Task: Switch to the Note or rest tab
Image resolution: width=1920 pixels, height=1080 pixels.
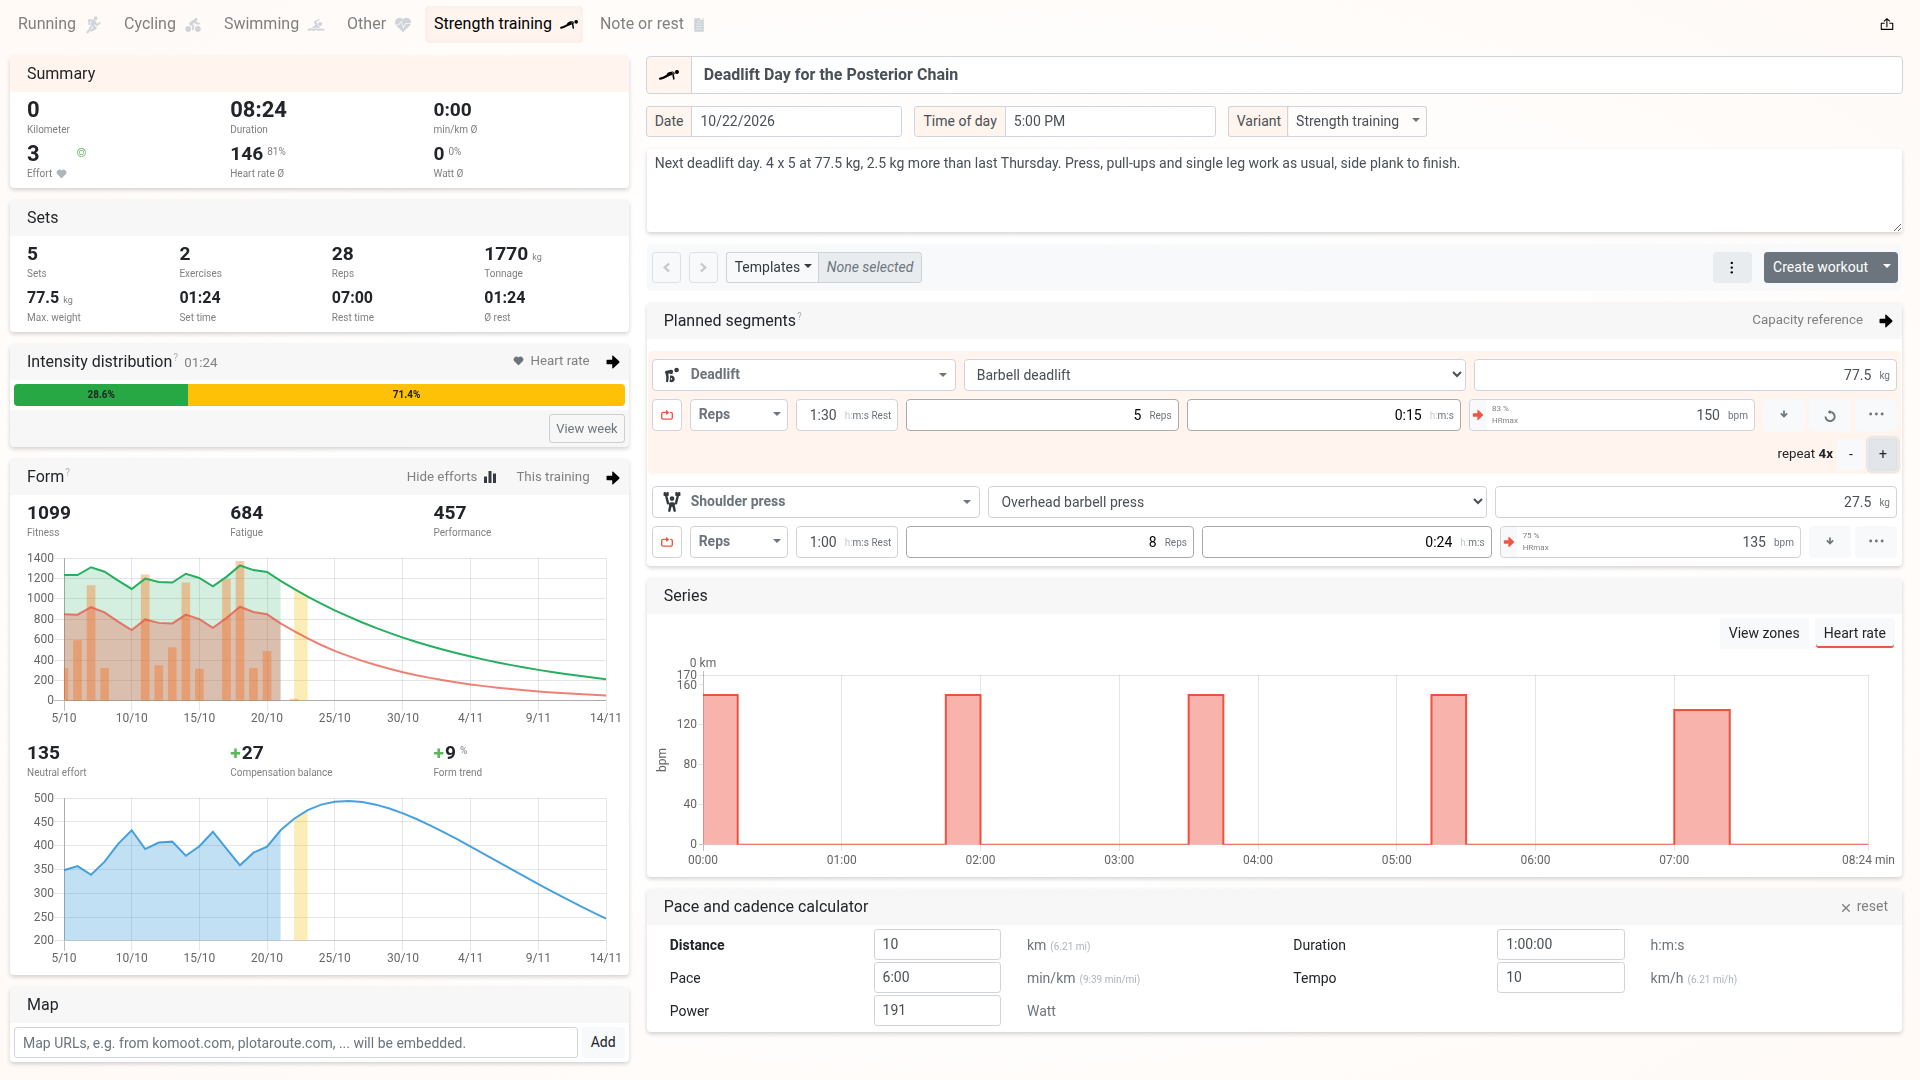Action: [652, 24]
